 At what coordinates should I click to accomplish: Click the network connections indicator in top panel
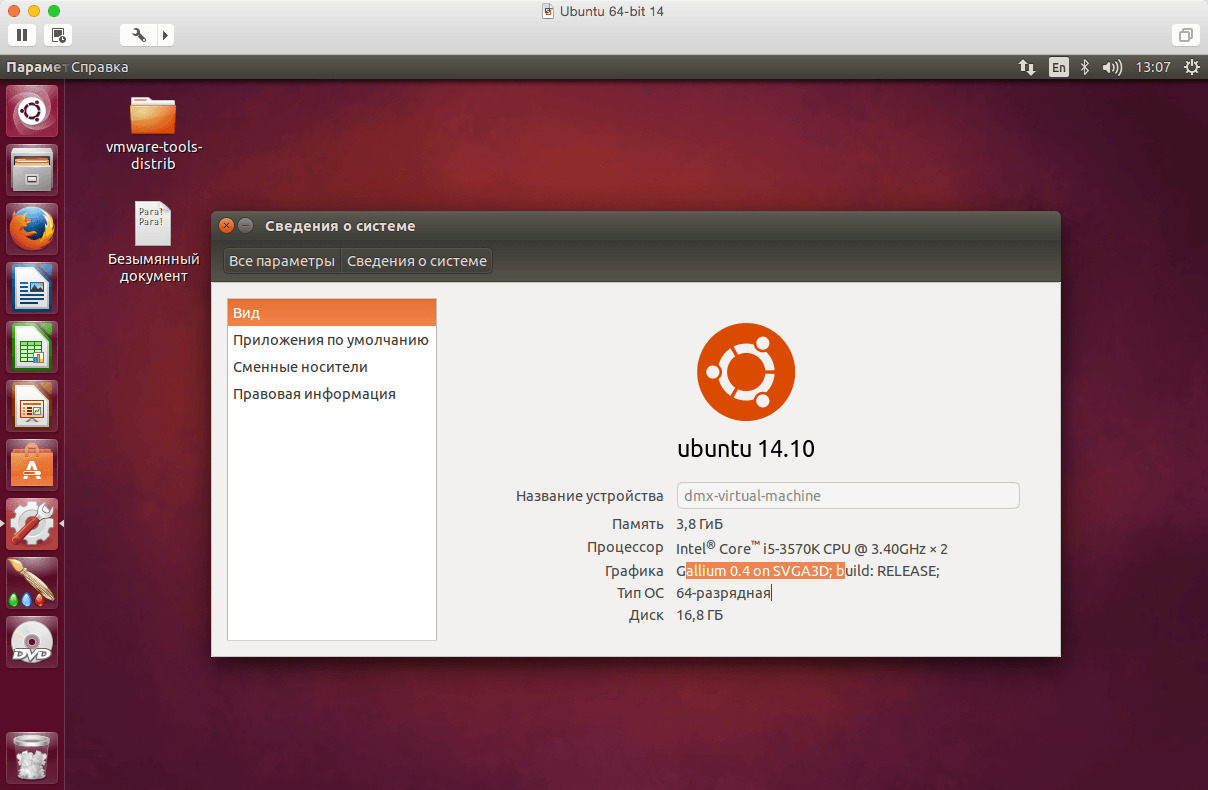point(1027,67)
